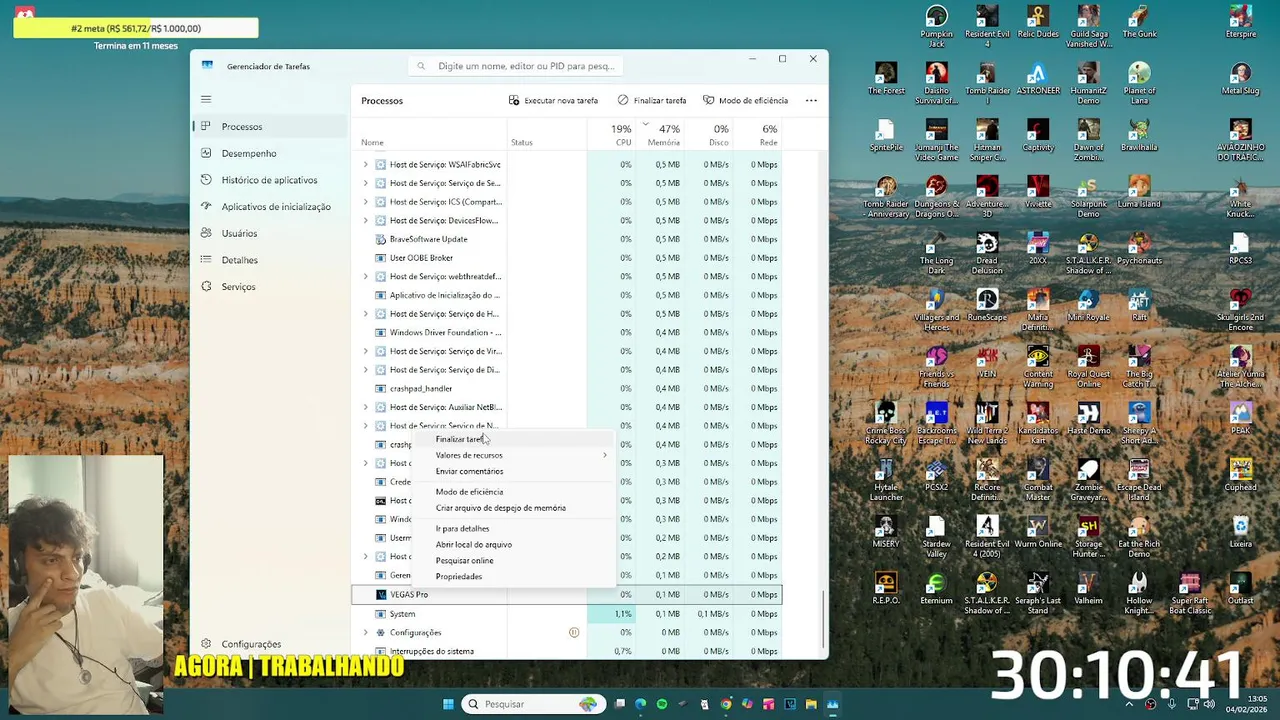Sort processes by the CPU column
Viewport: 1280px width, 720px height.
tap(613, 134)
